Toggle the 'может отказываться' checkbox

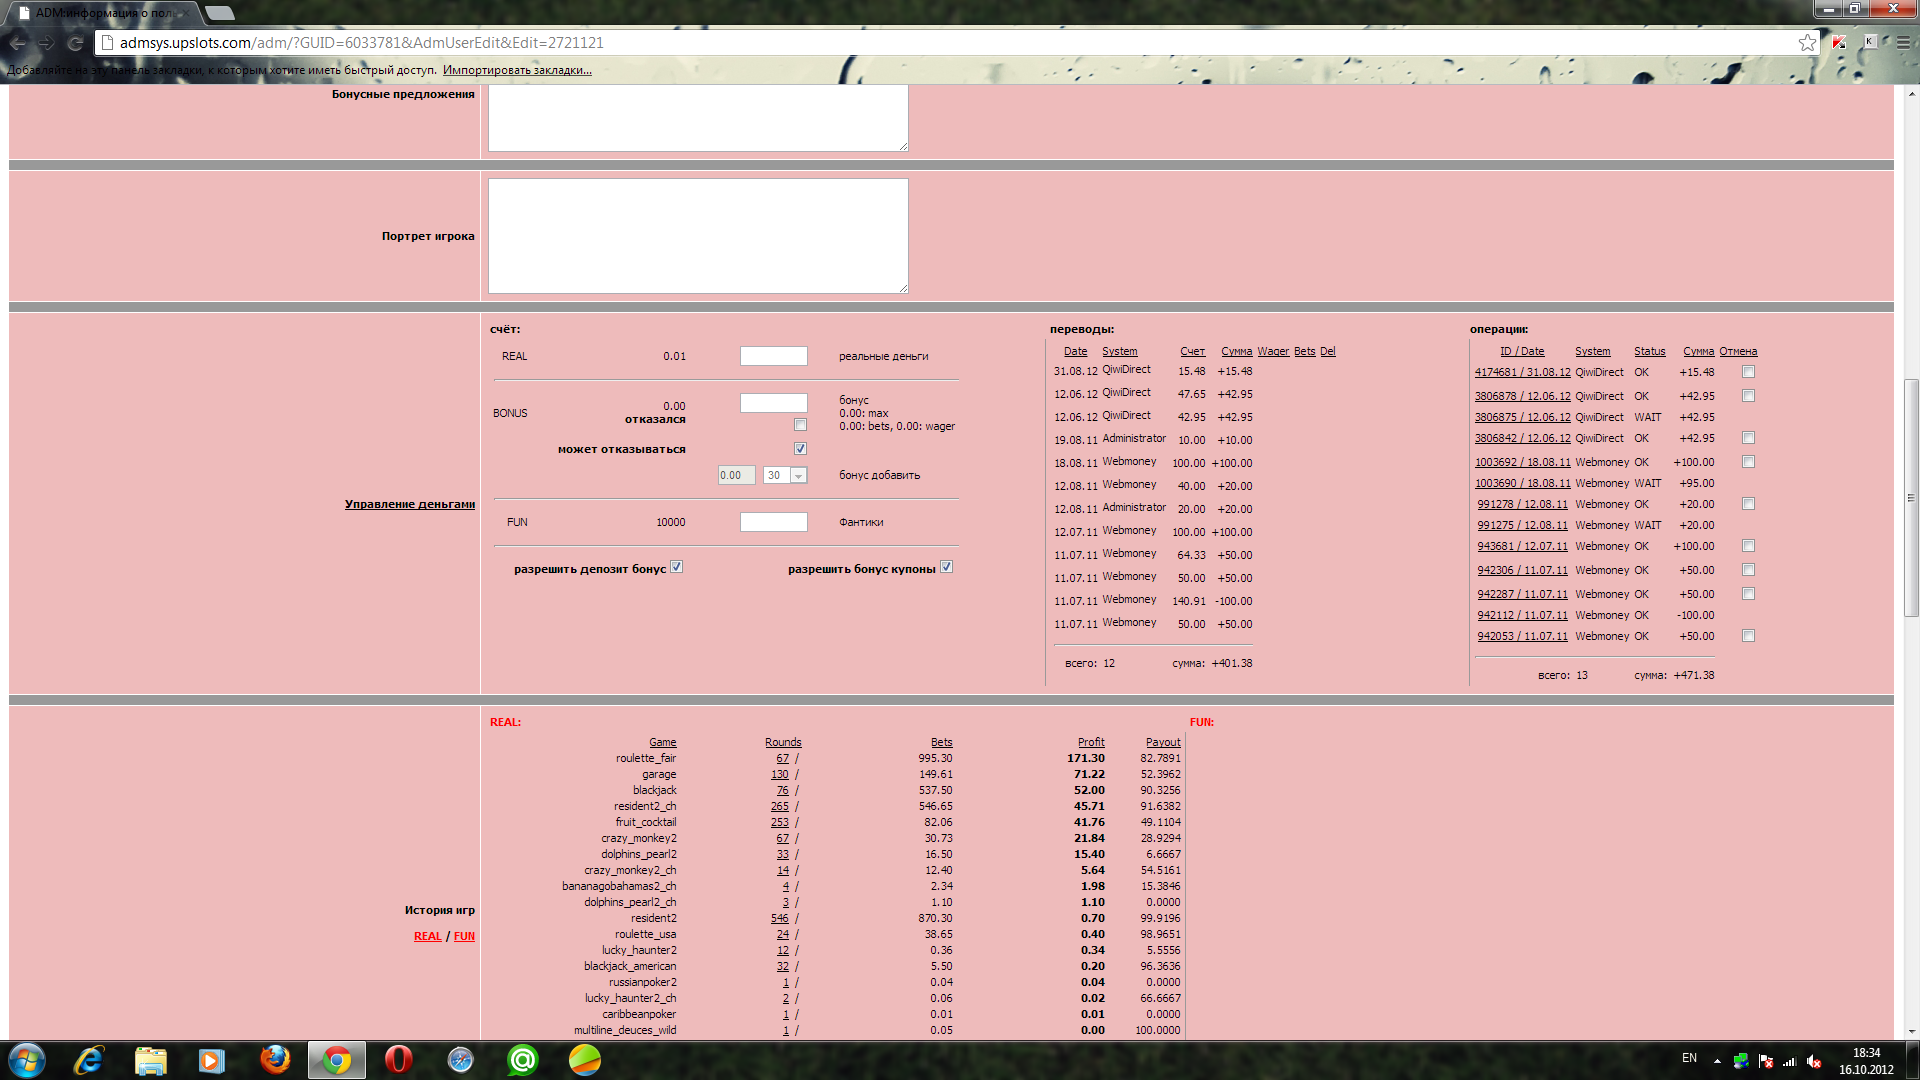800,449
